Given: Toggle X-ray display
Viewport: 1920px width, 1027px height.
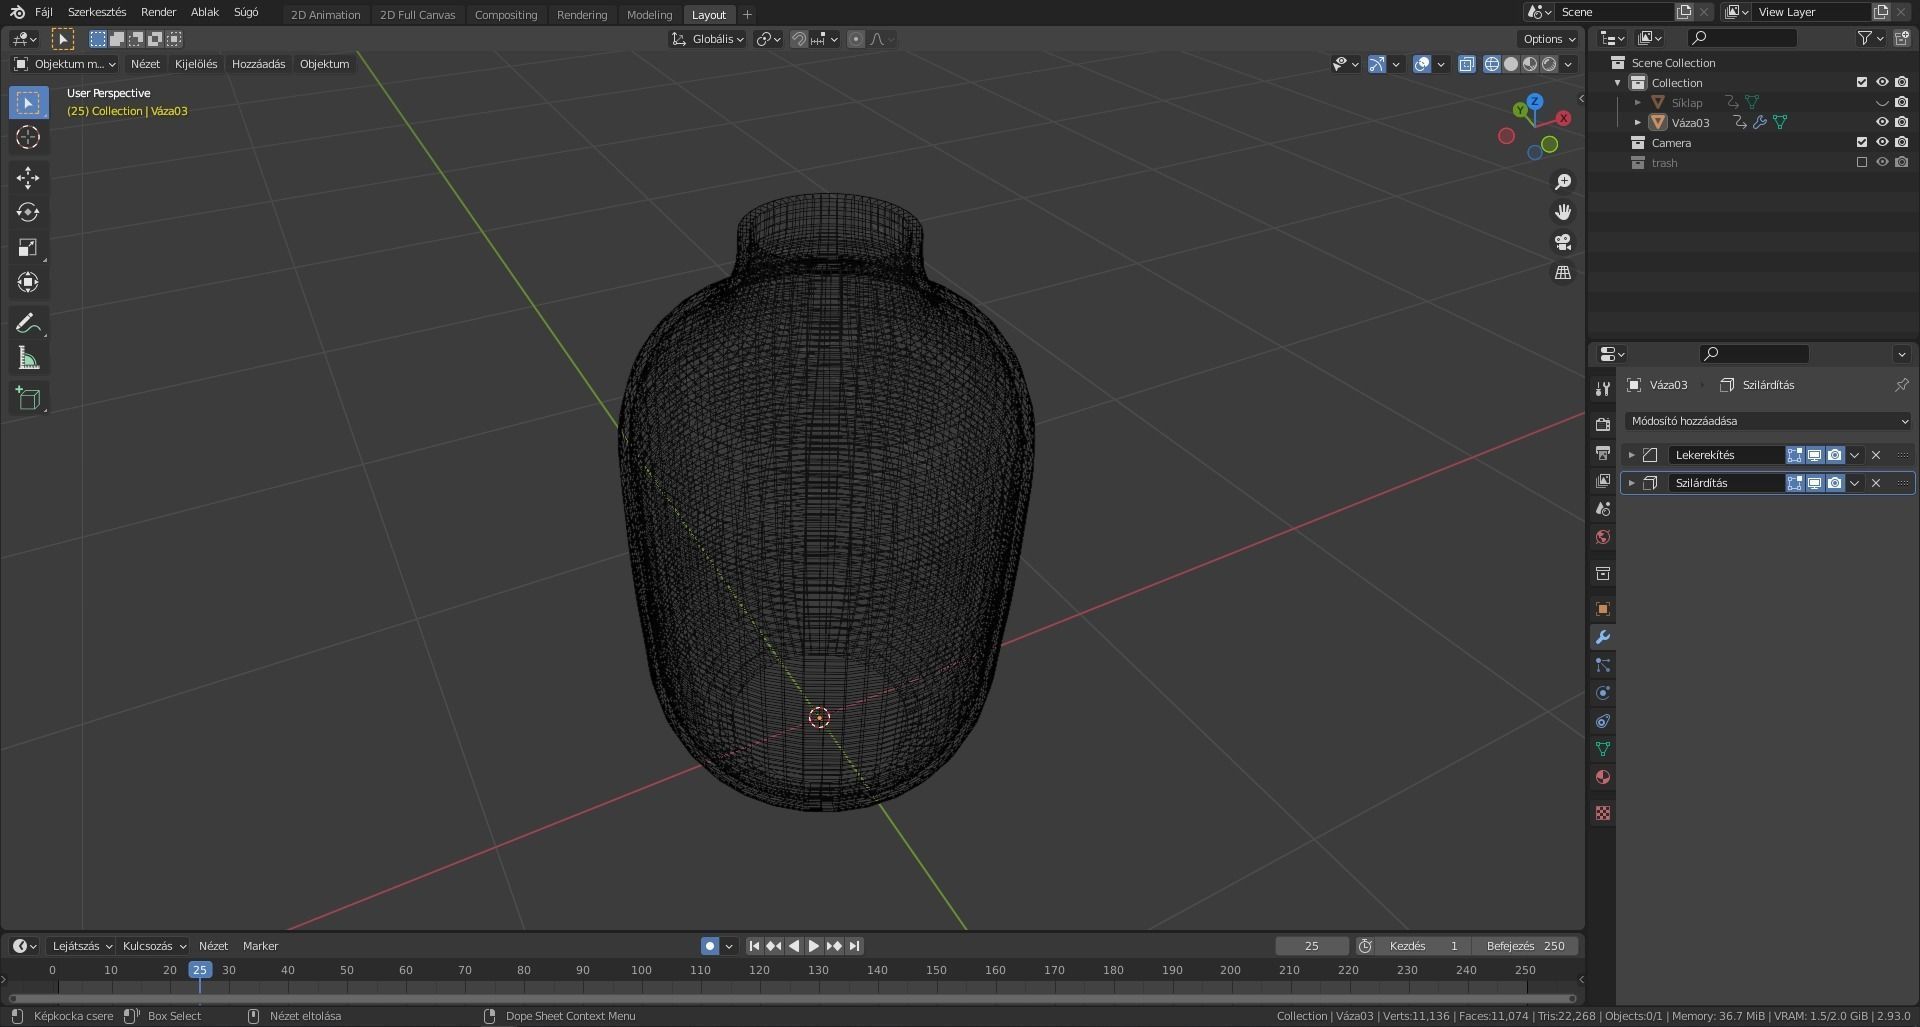Looking at the screenshot, I should coord(1467,64).
